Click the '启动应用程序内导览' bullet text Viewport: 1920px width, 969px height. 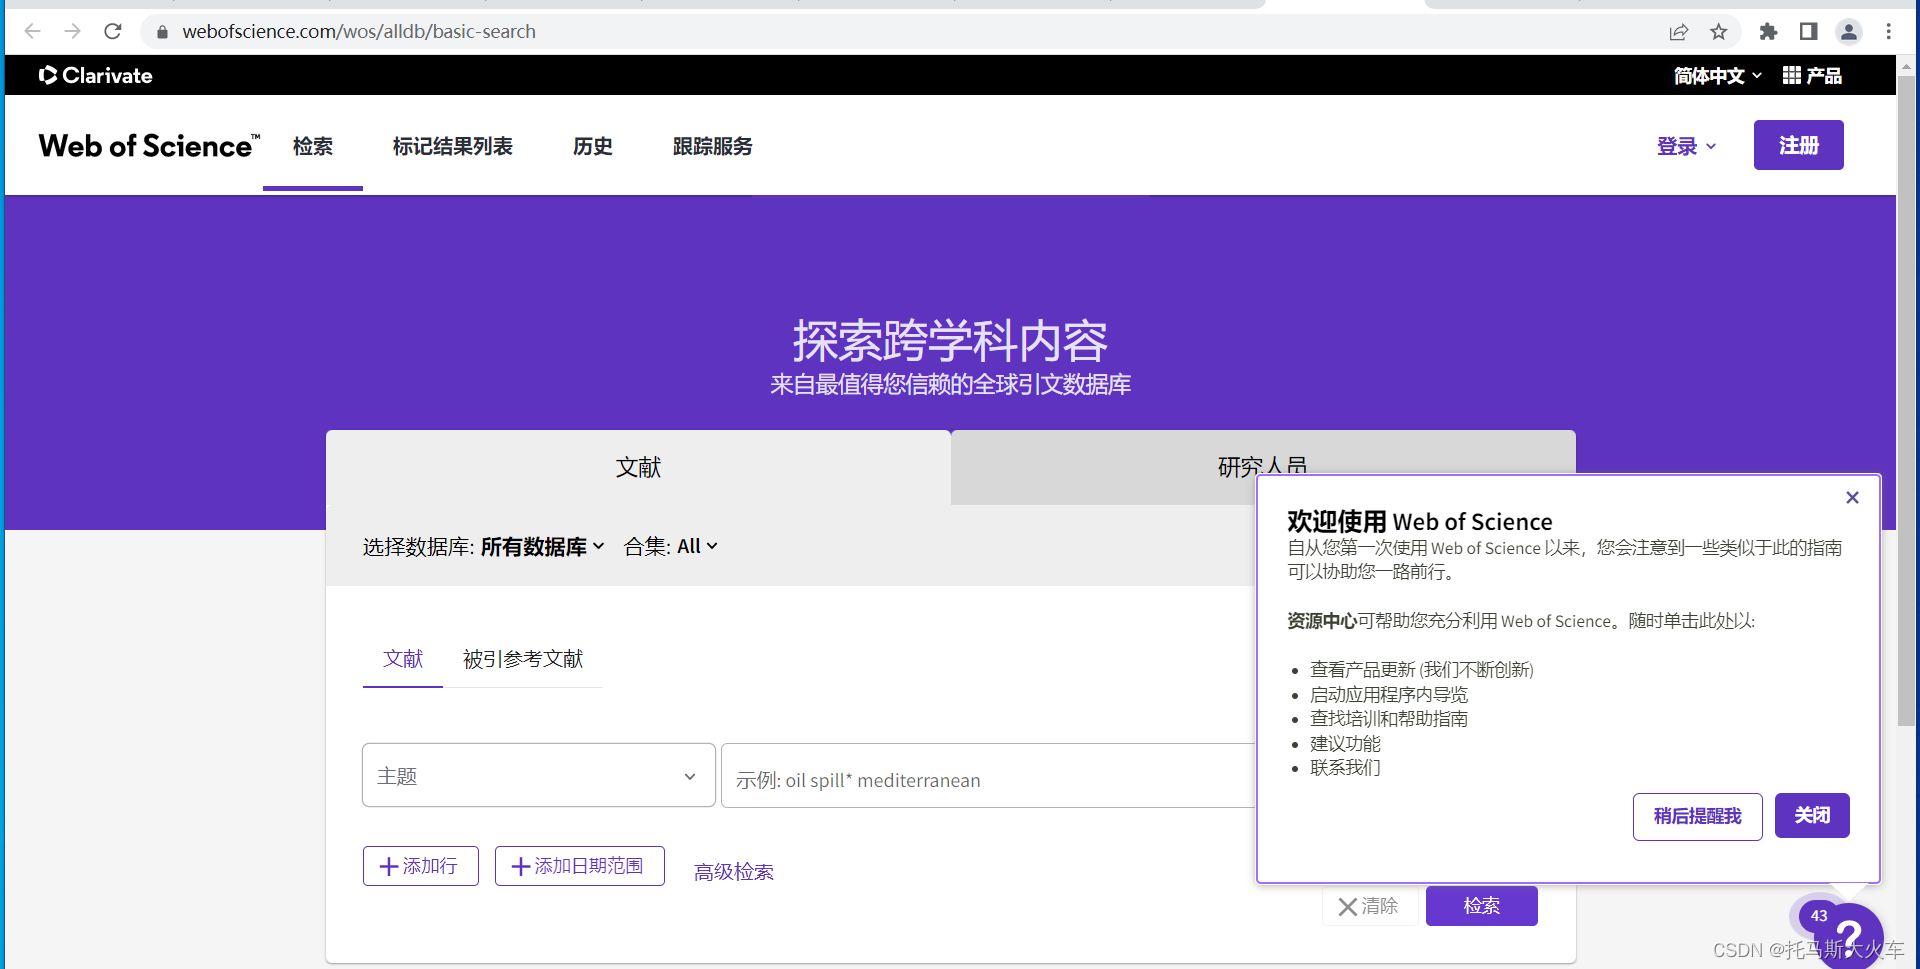point(1389,695)
